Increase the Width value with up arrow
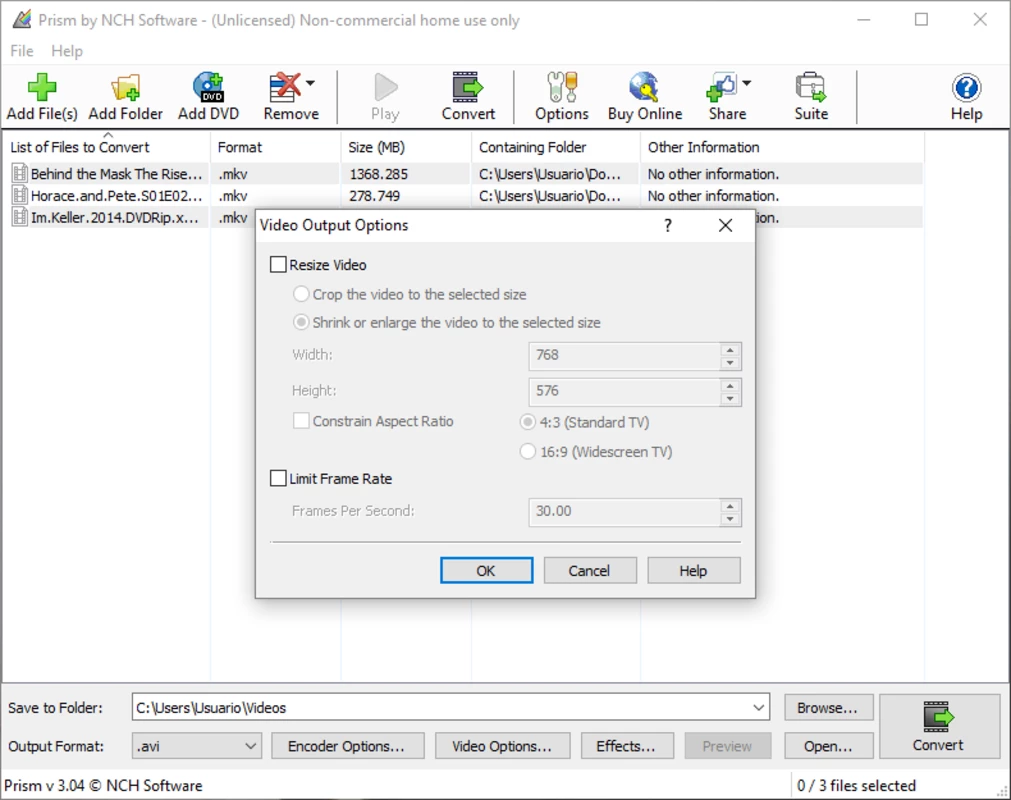 coord(730,350)
